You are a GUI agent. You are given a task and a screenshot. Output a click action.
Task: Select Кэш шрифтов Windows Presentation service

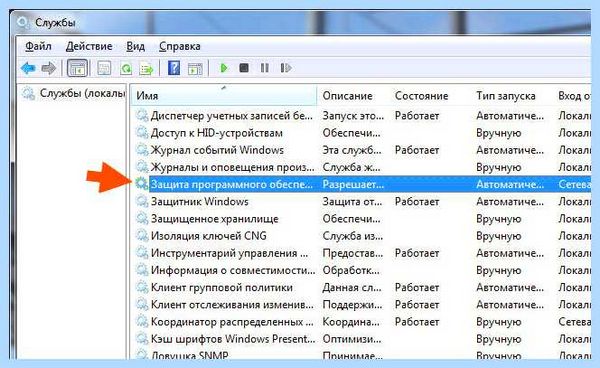233,339
